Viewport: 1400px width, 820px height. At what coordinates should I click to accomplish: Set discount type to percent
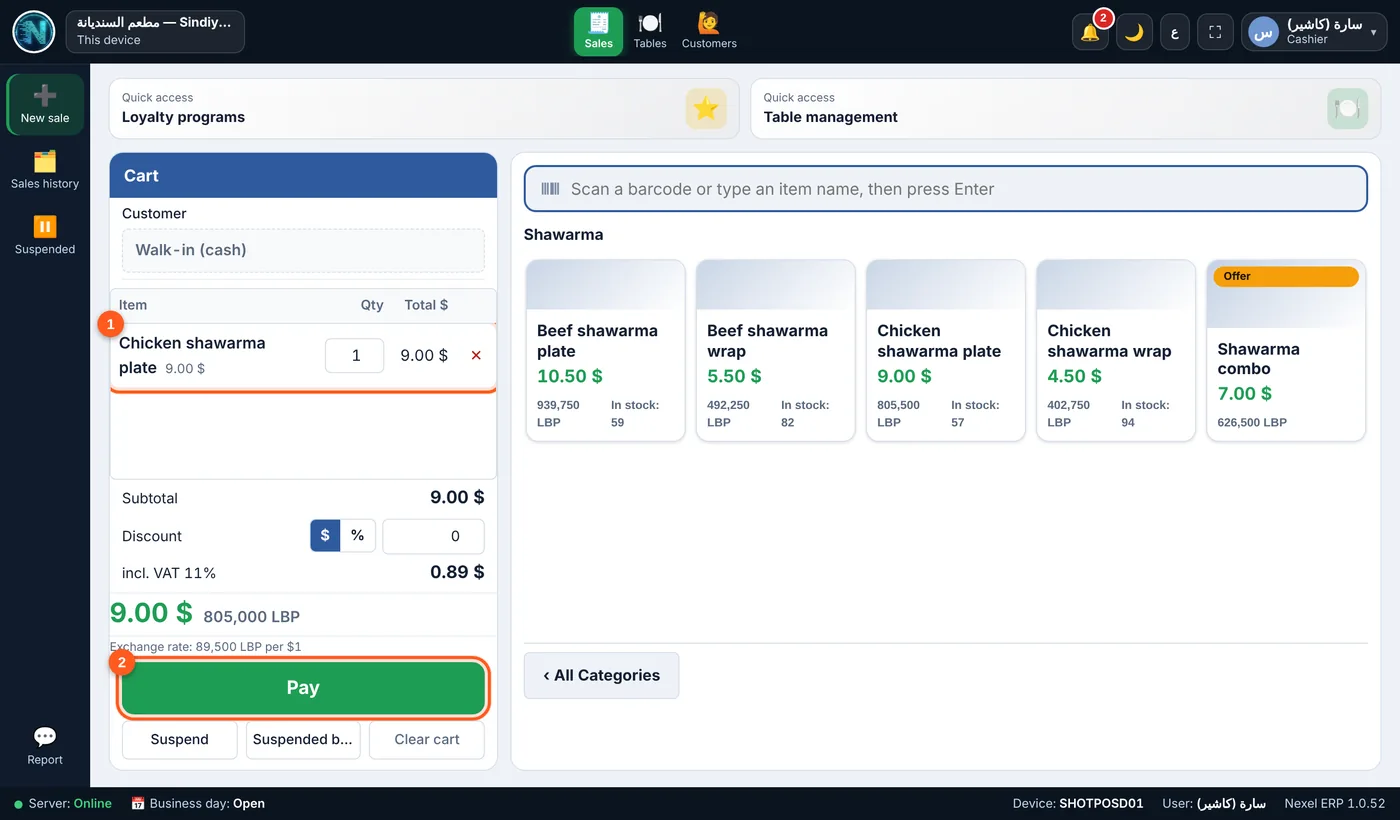coord(357,536)
